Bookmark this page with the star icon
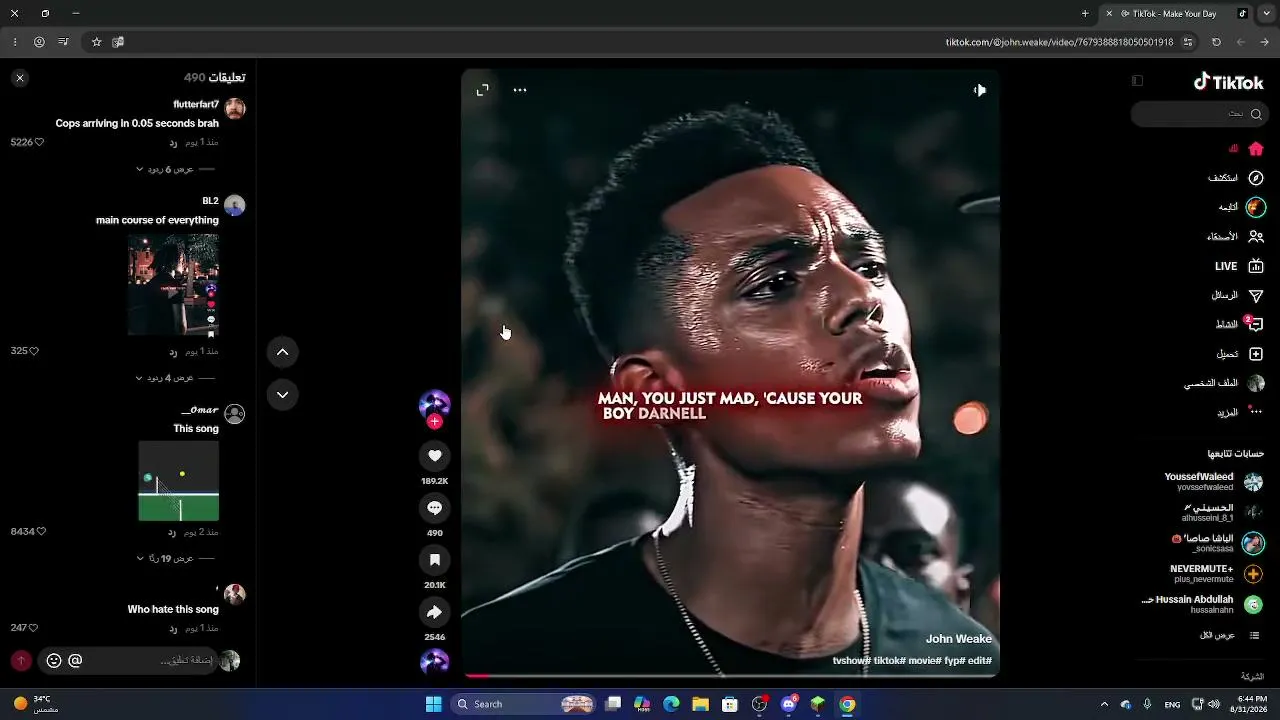 [96, 42]
